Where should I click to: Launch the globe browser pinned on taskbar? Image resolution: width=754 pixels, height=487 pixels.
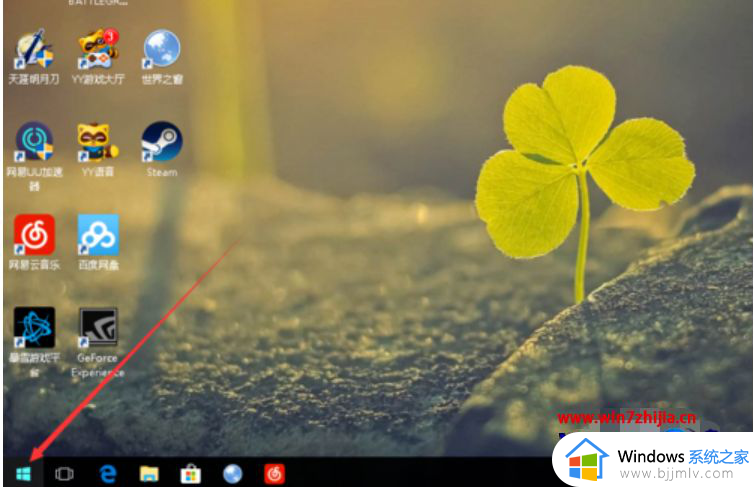pos(233,474)
